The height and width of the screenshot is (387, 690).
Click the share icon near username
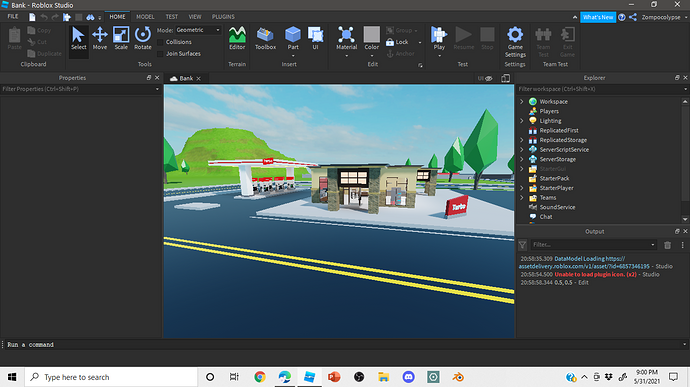coord(633,17)
